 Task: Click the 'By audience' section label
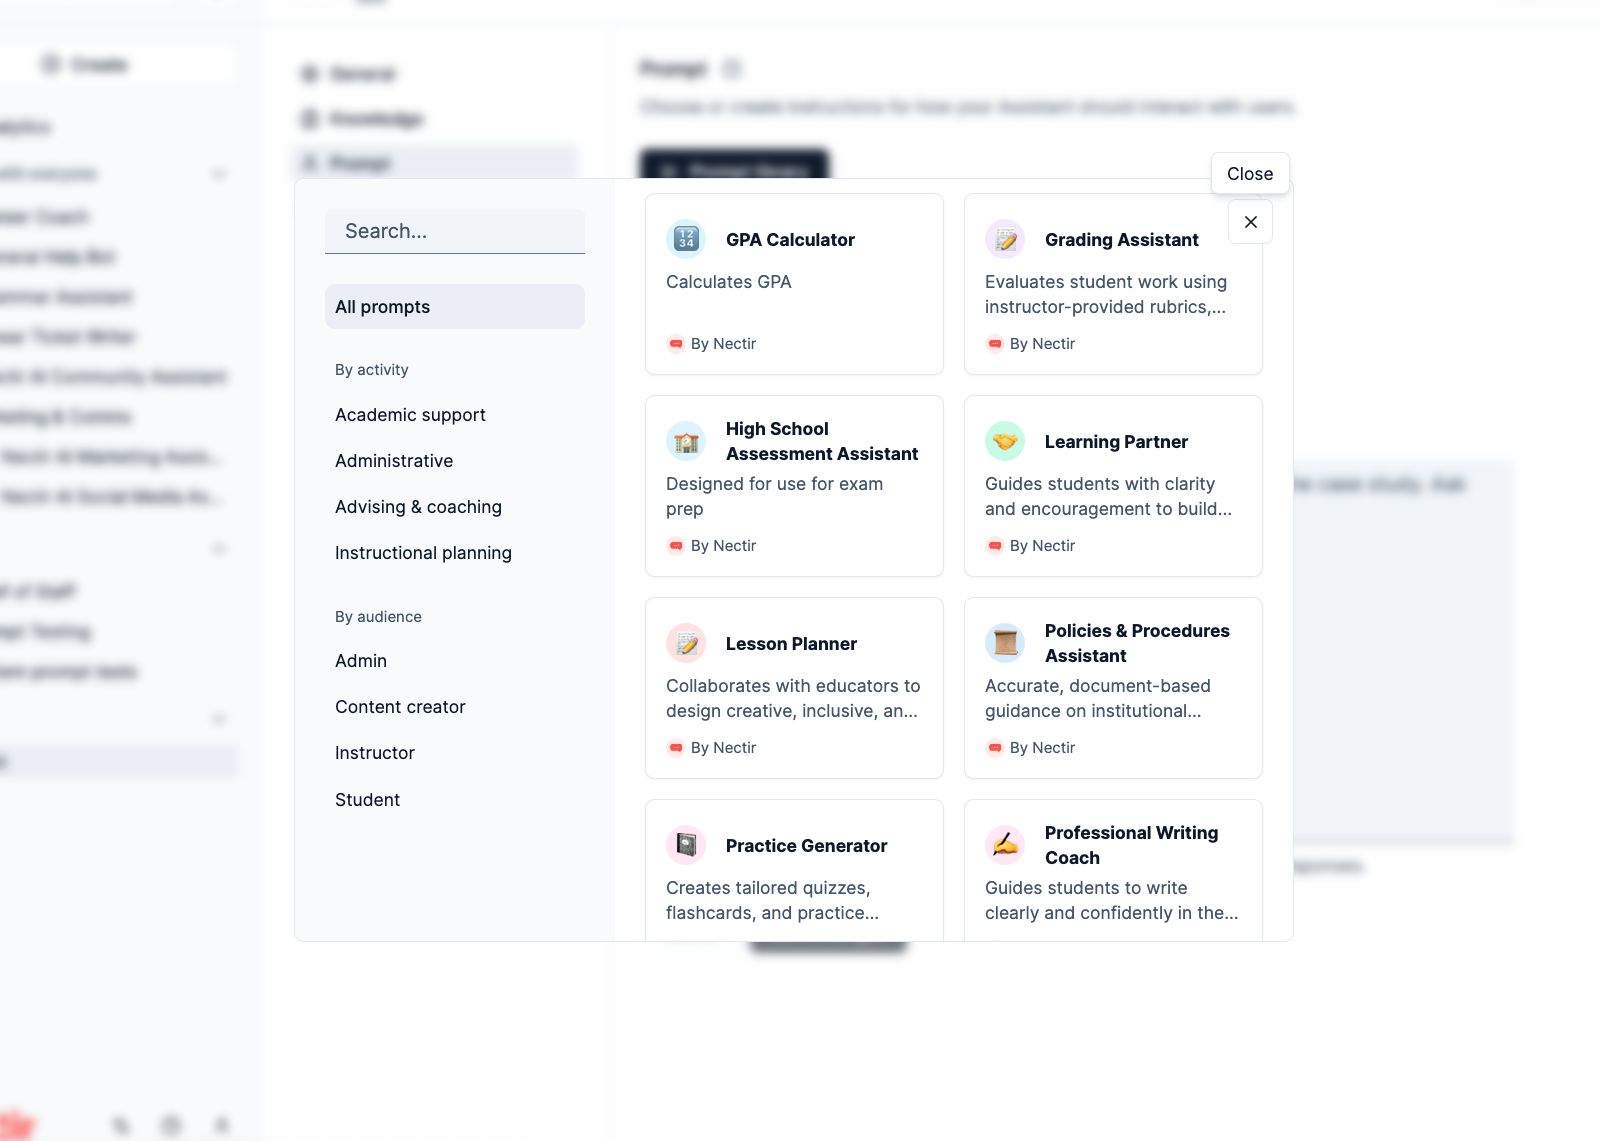(378, 617)
